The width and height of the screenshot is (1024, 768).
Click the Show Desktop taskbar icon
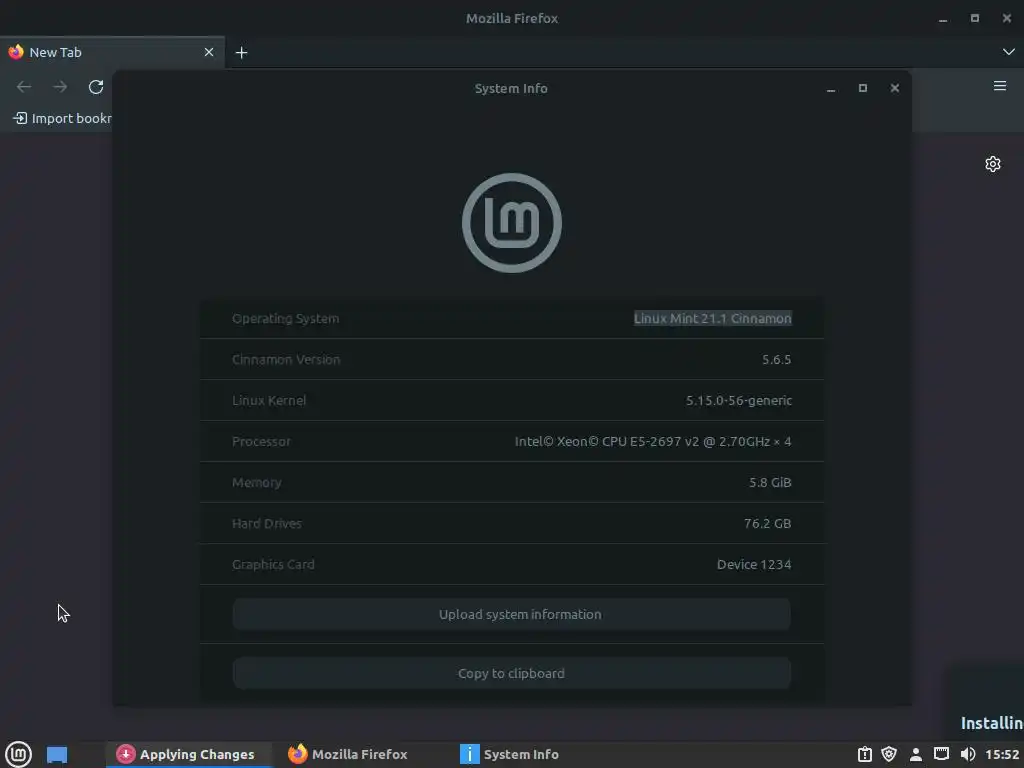[57, 755]
